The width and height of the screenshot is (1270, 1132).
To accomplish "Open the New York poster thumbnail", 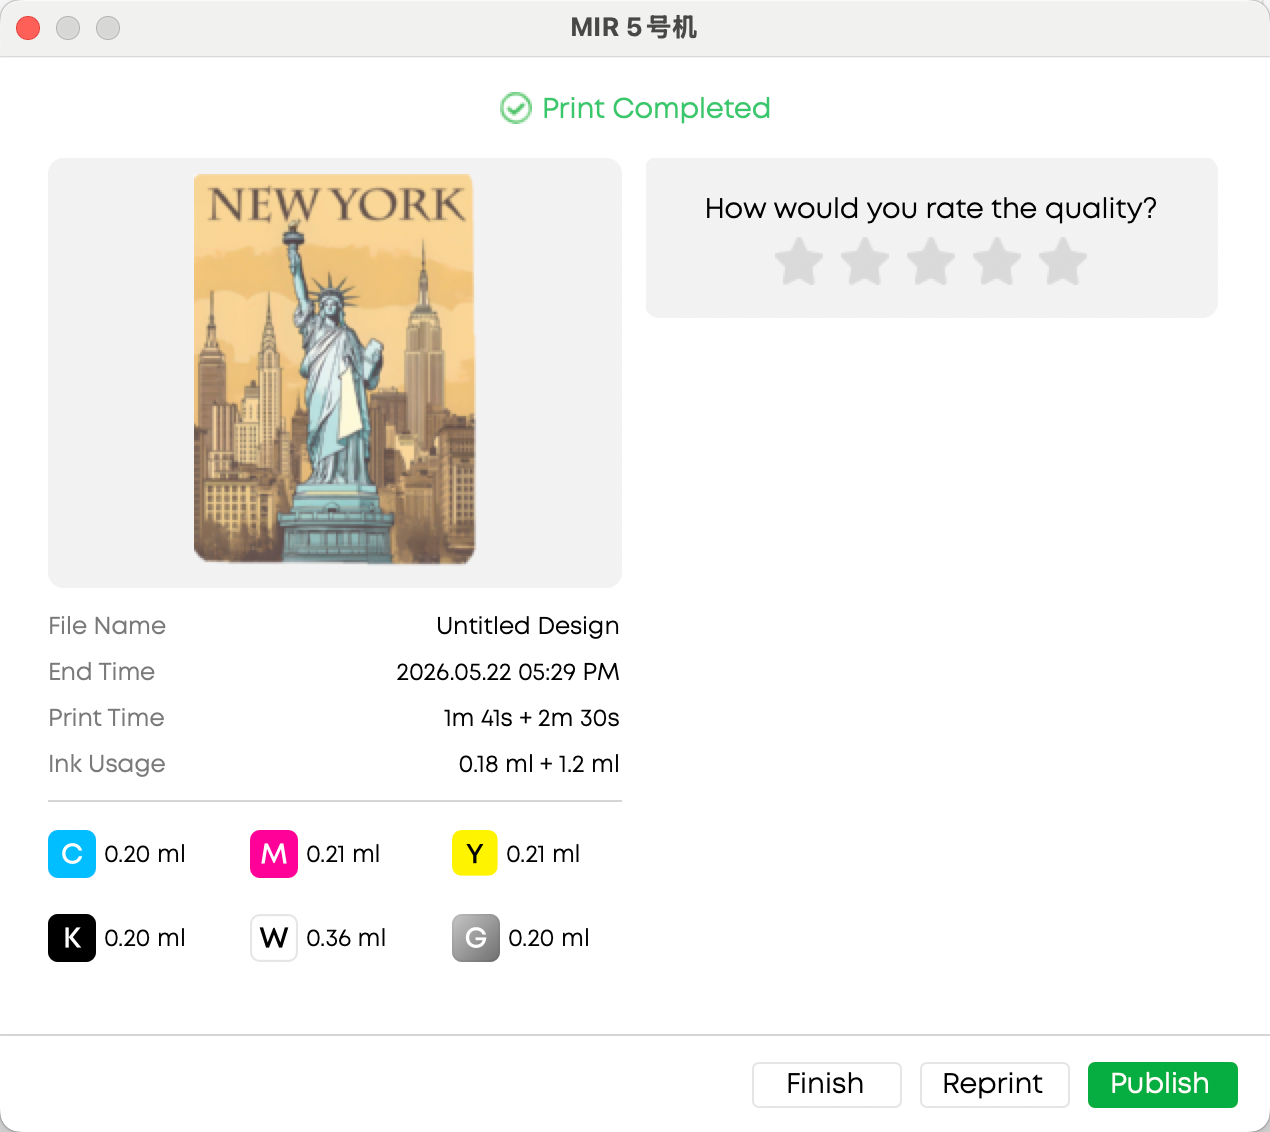I will (x=335, y=369).
